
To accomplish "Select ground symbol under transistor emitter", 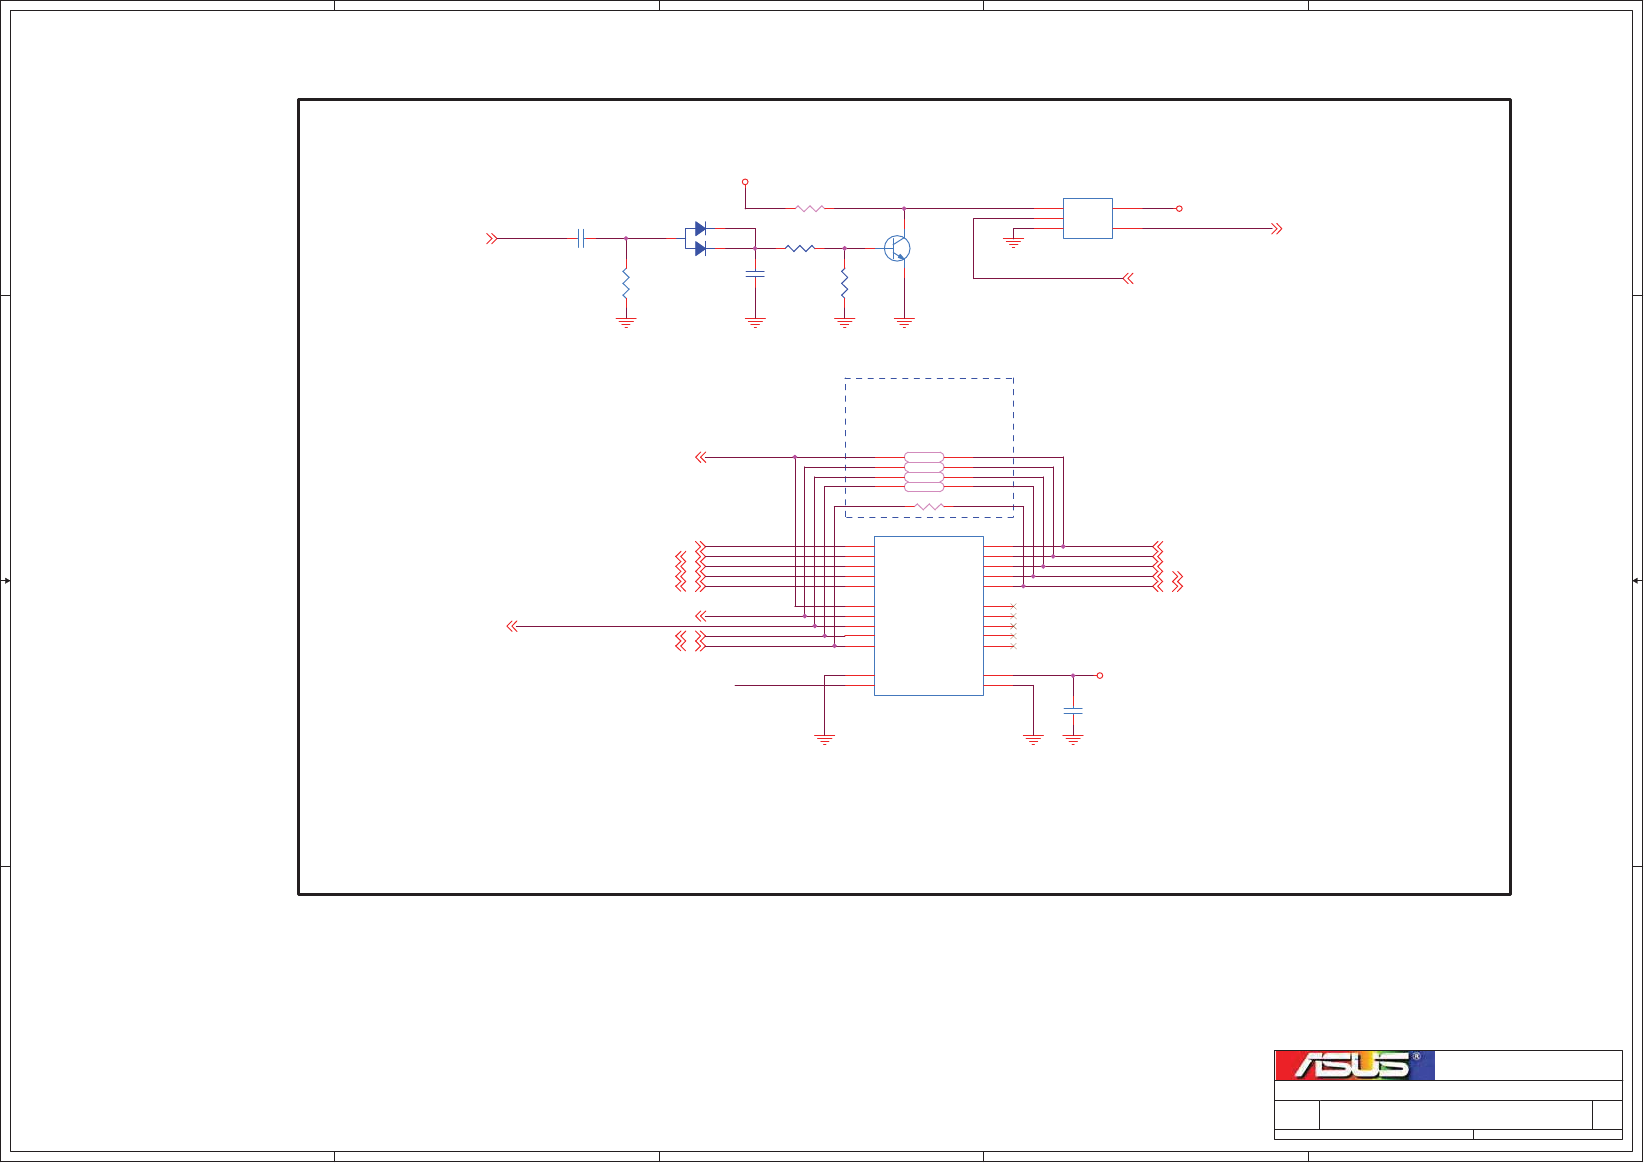I will [x=904, y=322].
